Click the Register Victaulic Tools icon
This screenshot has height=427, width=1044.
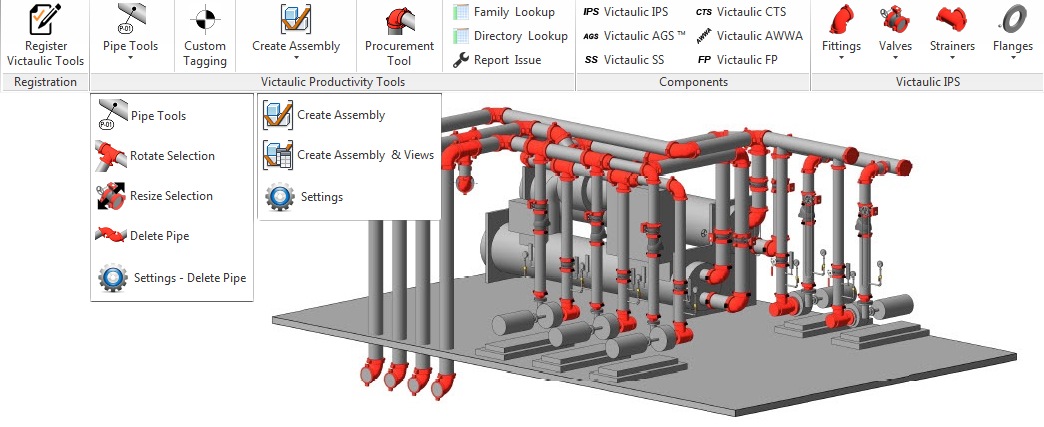[x=45, y=18]
